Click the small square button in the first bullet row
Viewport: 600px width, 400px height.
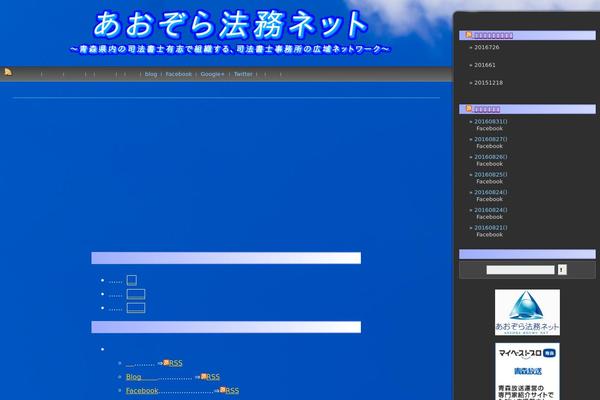tap(132, 280)
